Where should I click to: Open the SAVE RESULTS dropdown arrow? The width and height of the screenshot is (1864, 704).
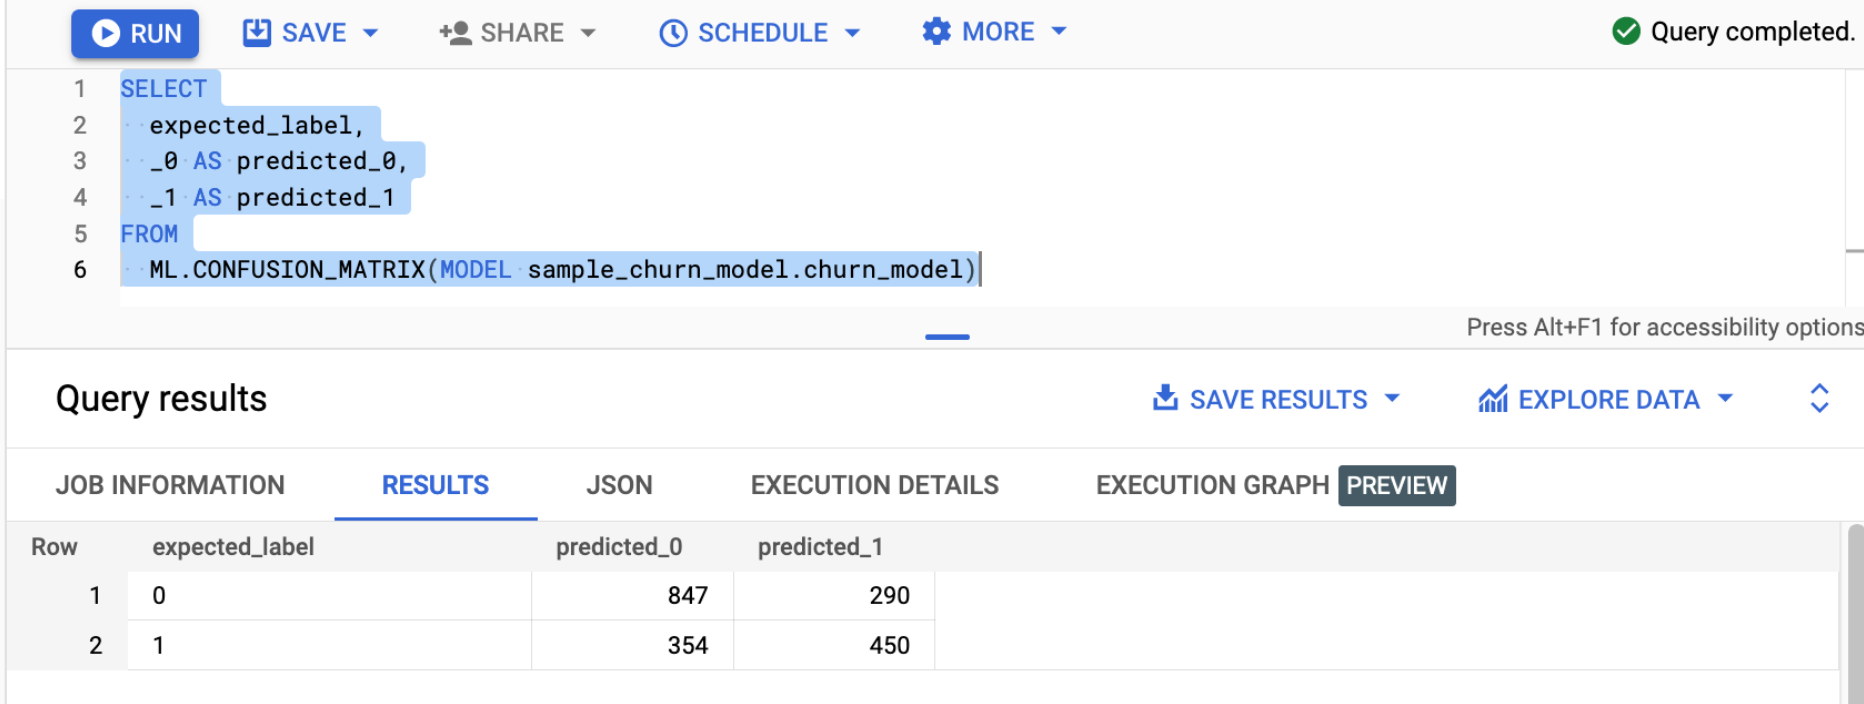[1392, 398]
